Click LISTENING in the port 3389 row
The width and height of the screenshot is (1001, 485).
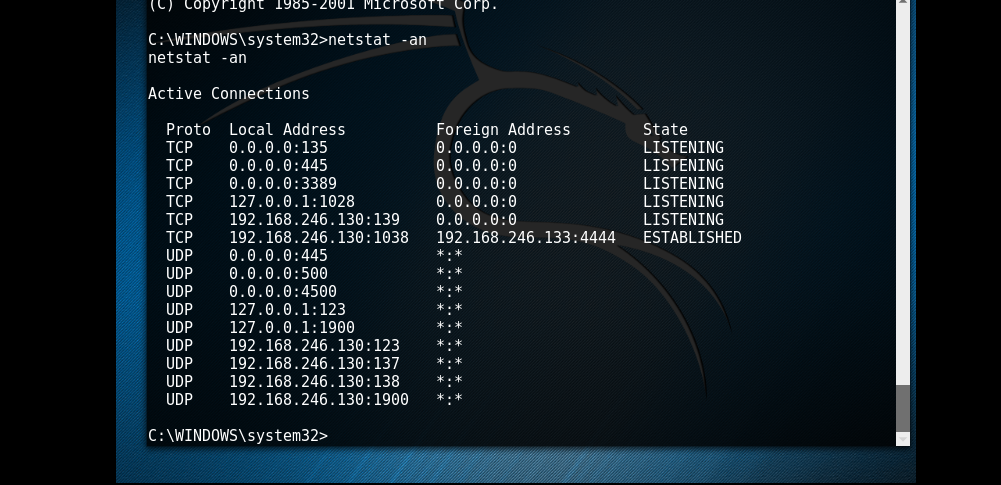click(x=683, y=184)
